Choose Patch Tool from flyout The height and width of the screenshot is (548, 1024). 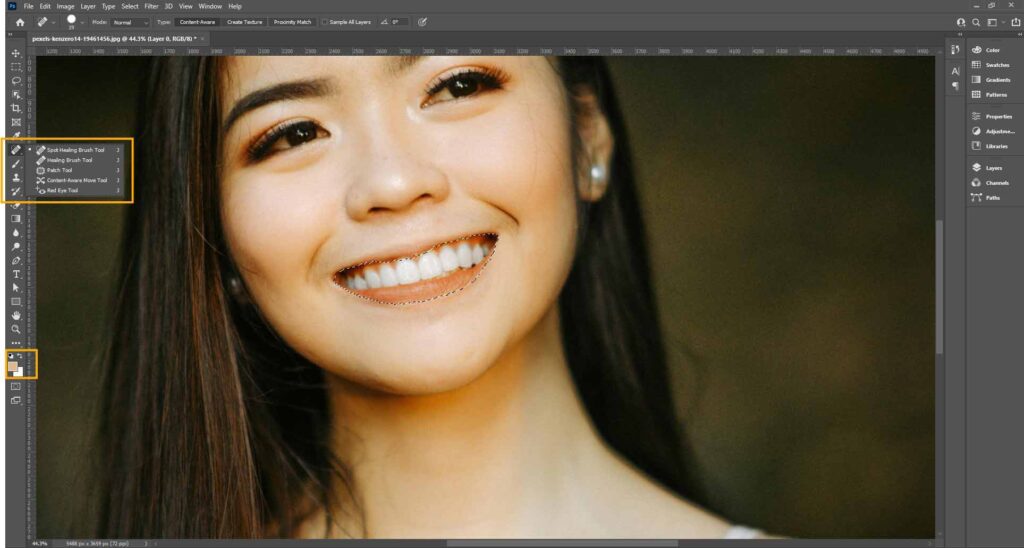(75, 170)
